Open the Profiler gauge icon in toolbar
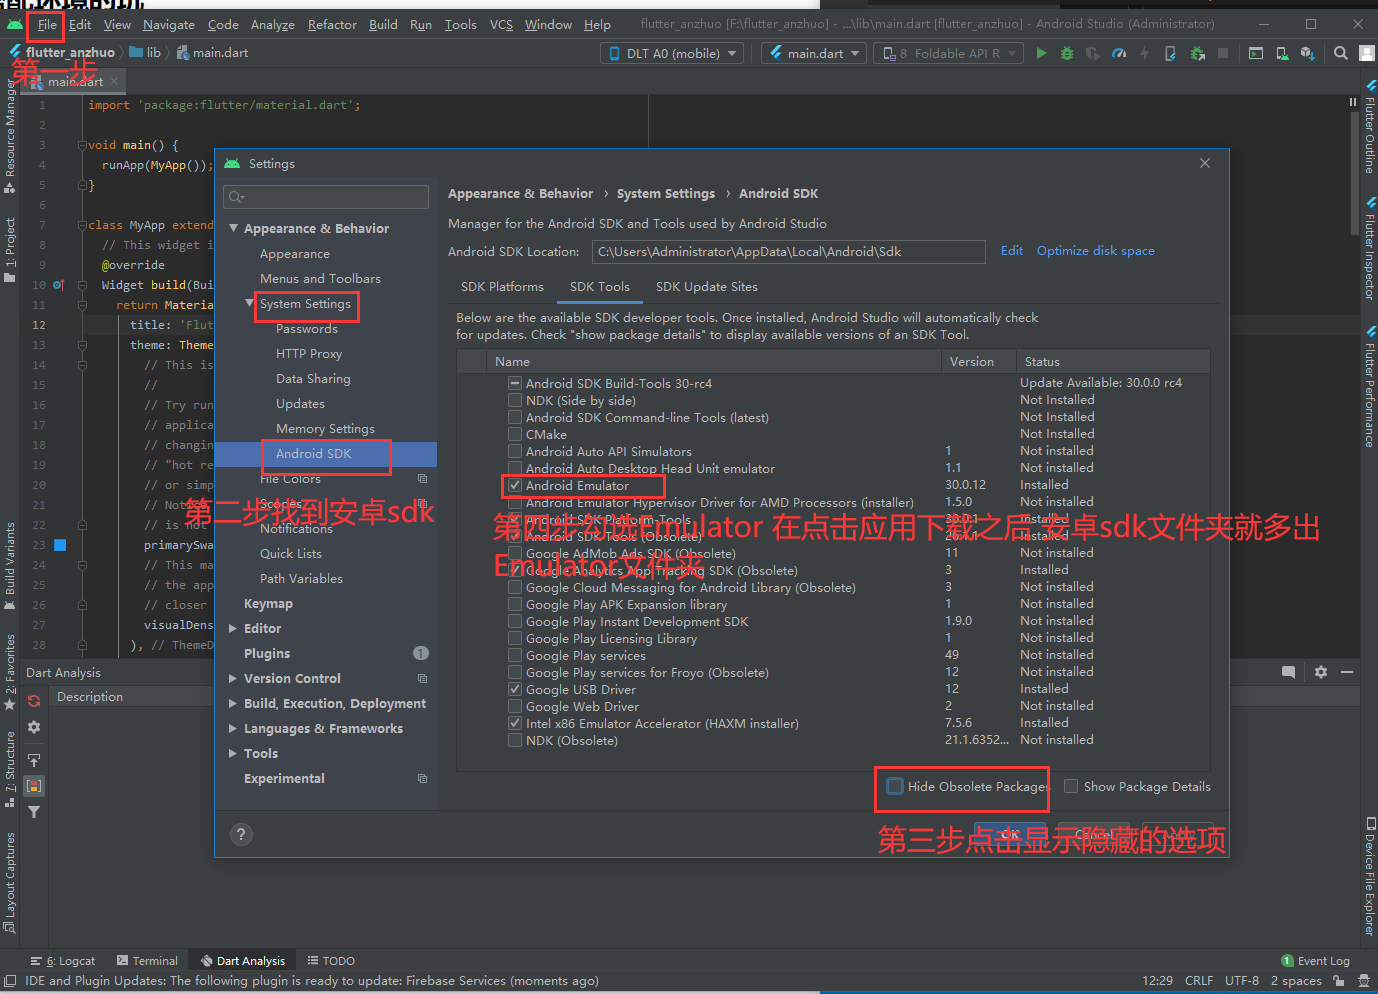 tap(1119, 53)
